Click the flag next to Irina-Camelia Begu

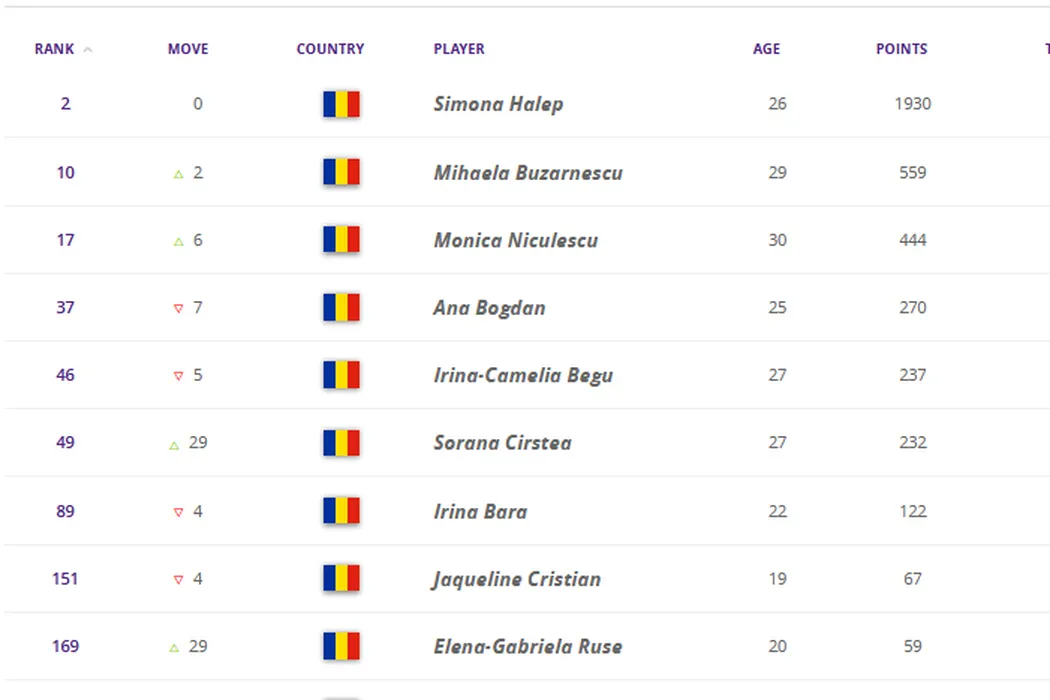pos(341,375)
